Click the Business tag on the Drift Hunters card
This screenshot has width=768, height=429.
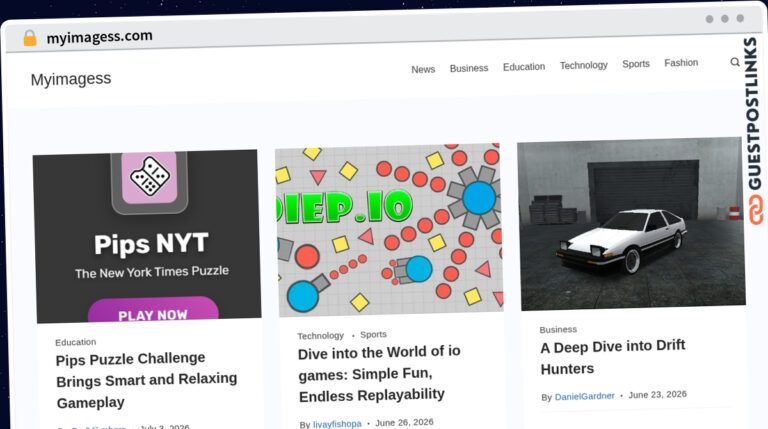click(558, 330)
